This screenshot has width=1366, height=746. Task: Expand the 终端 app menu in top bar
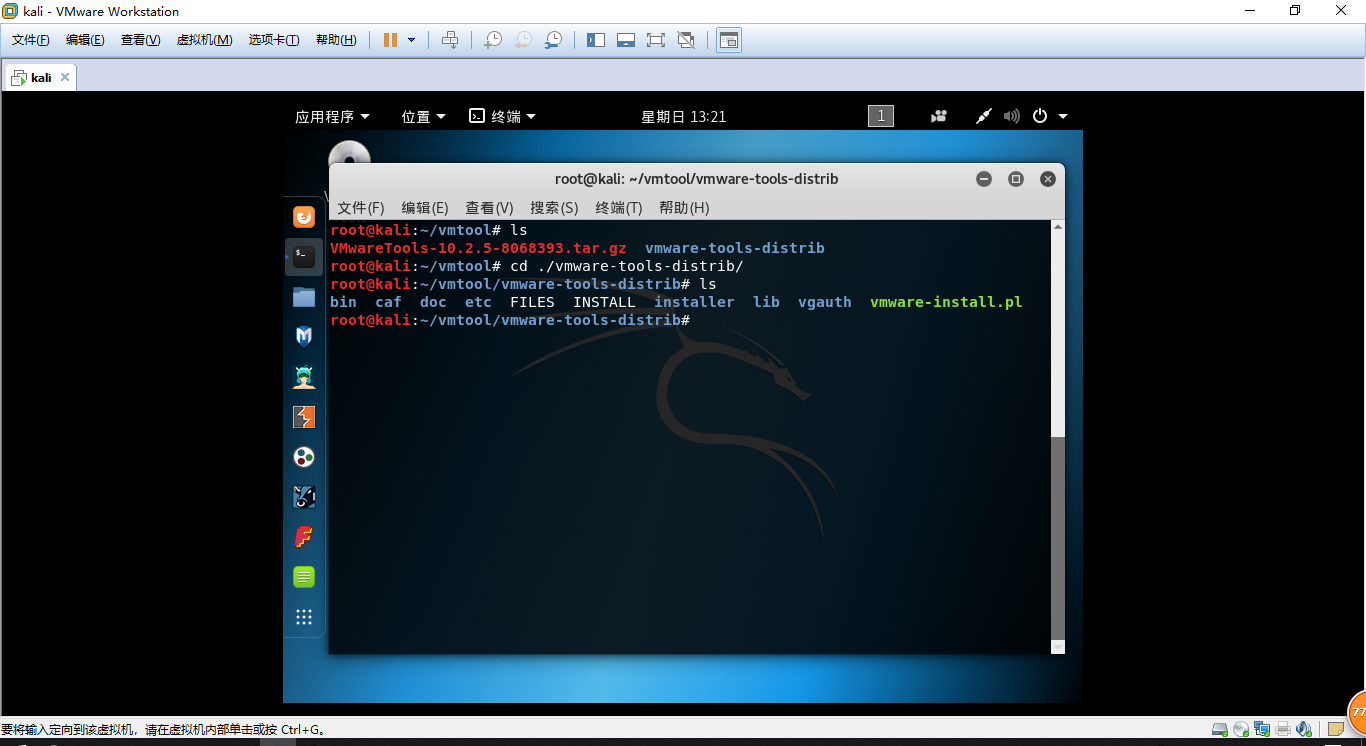point(503,117)
